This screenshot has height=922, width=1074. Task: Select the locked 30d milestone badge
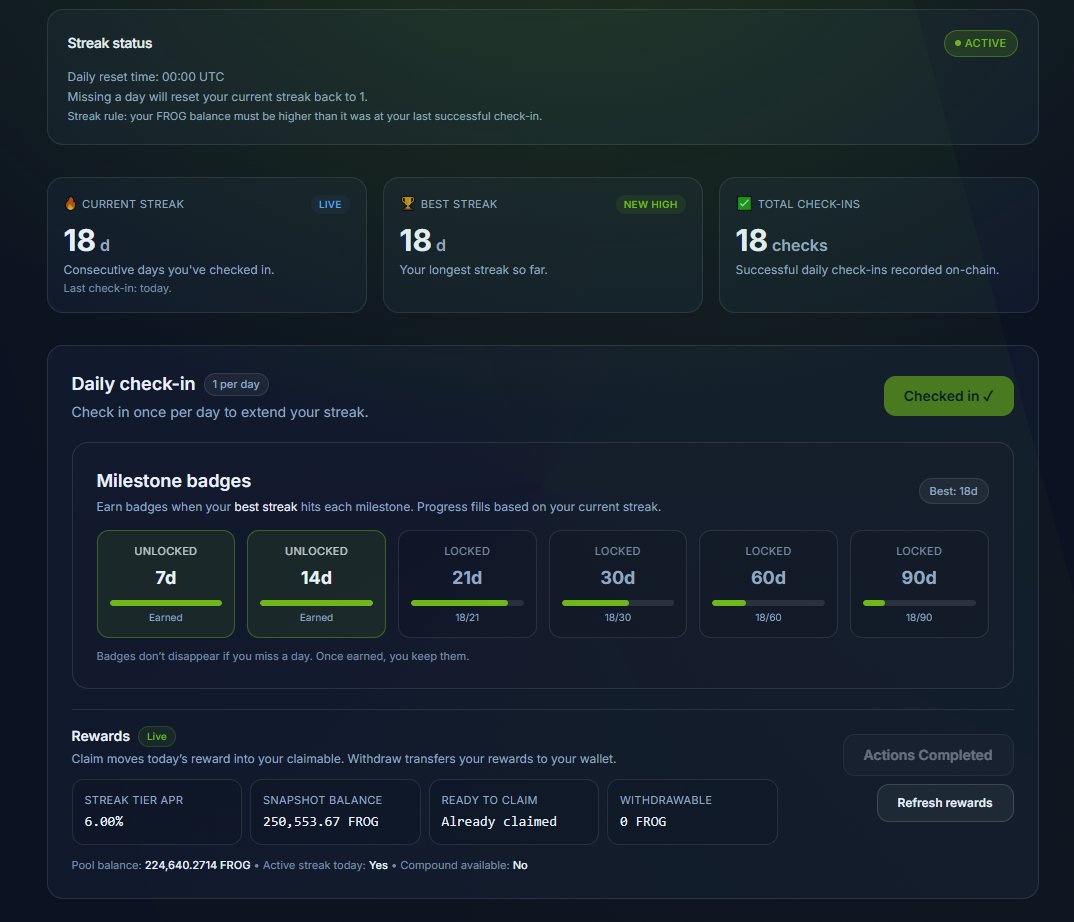(x=618, y=584)
